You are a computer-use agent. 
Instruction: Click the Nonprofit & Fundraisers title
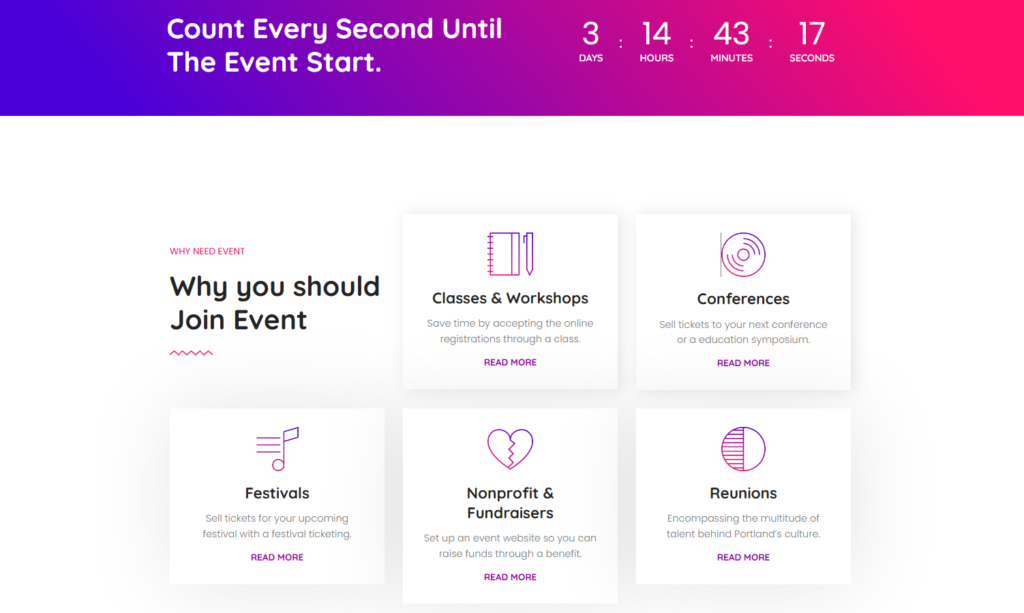pos(510,503)
